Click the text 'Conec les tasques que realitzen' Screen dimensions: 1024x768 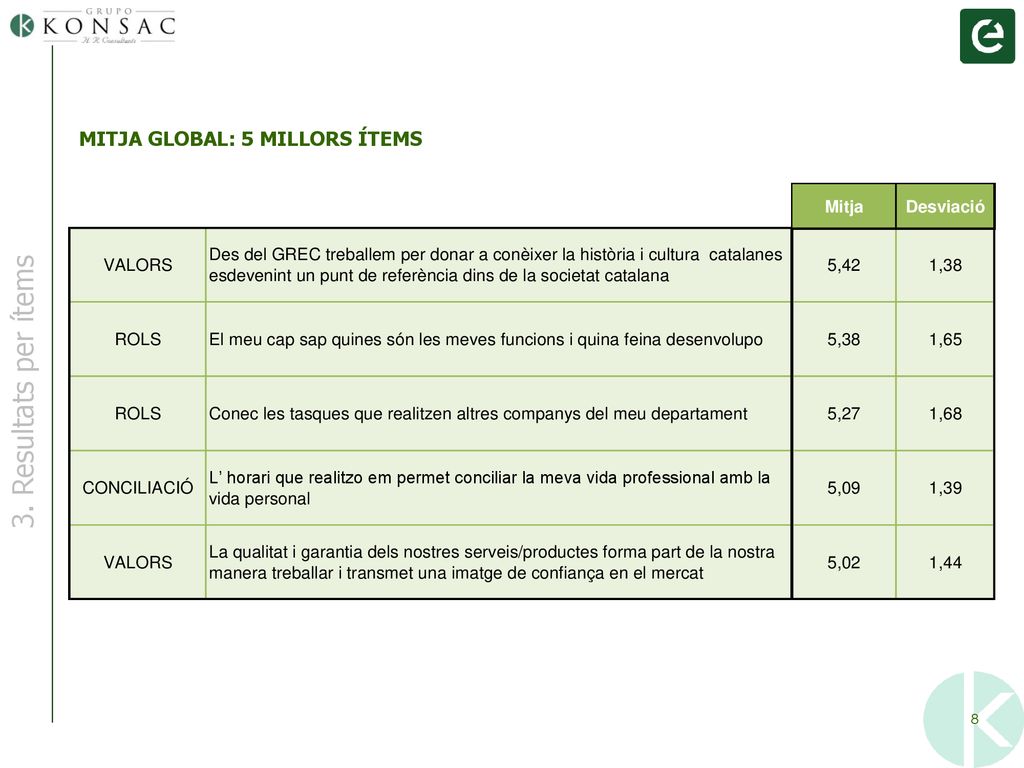click(x=328, y=414)
